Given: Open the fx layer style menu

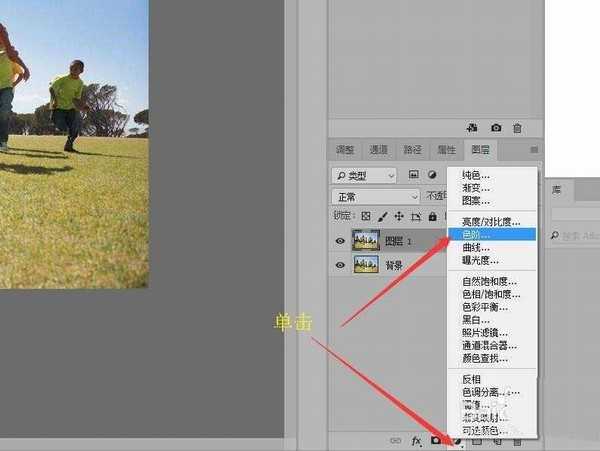Looking at the screenshot, I should tap(416, 440).
